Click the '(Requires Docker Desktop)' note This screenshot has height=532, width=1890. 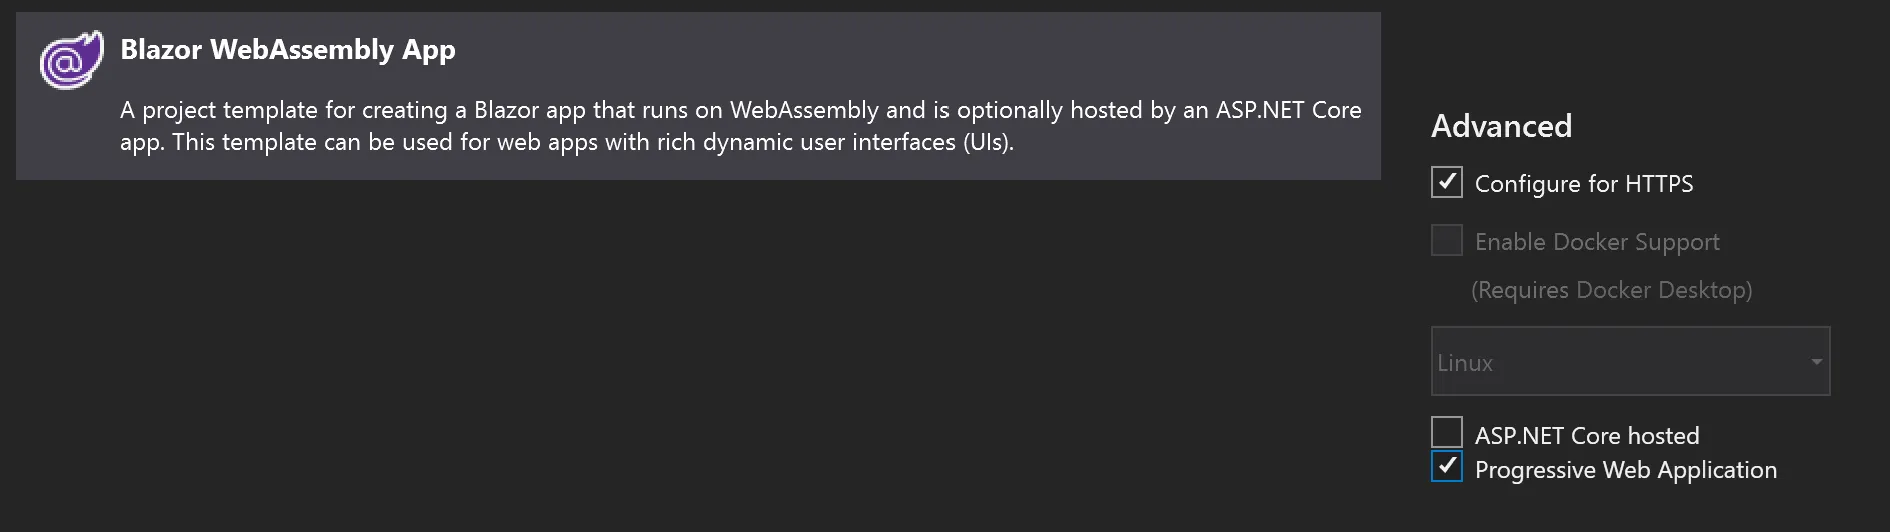coord(1611,290)
